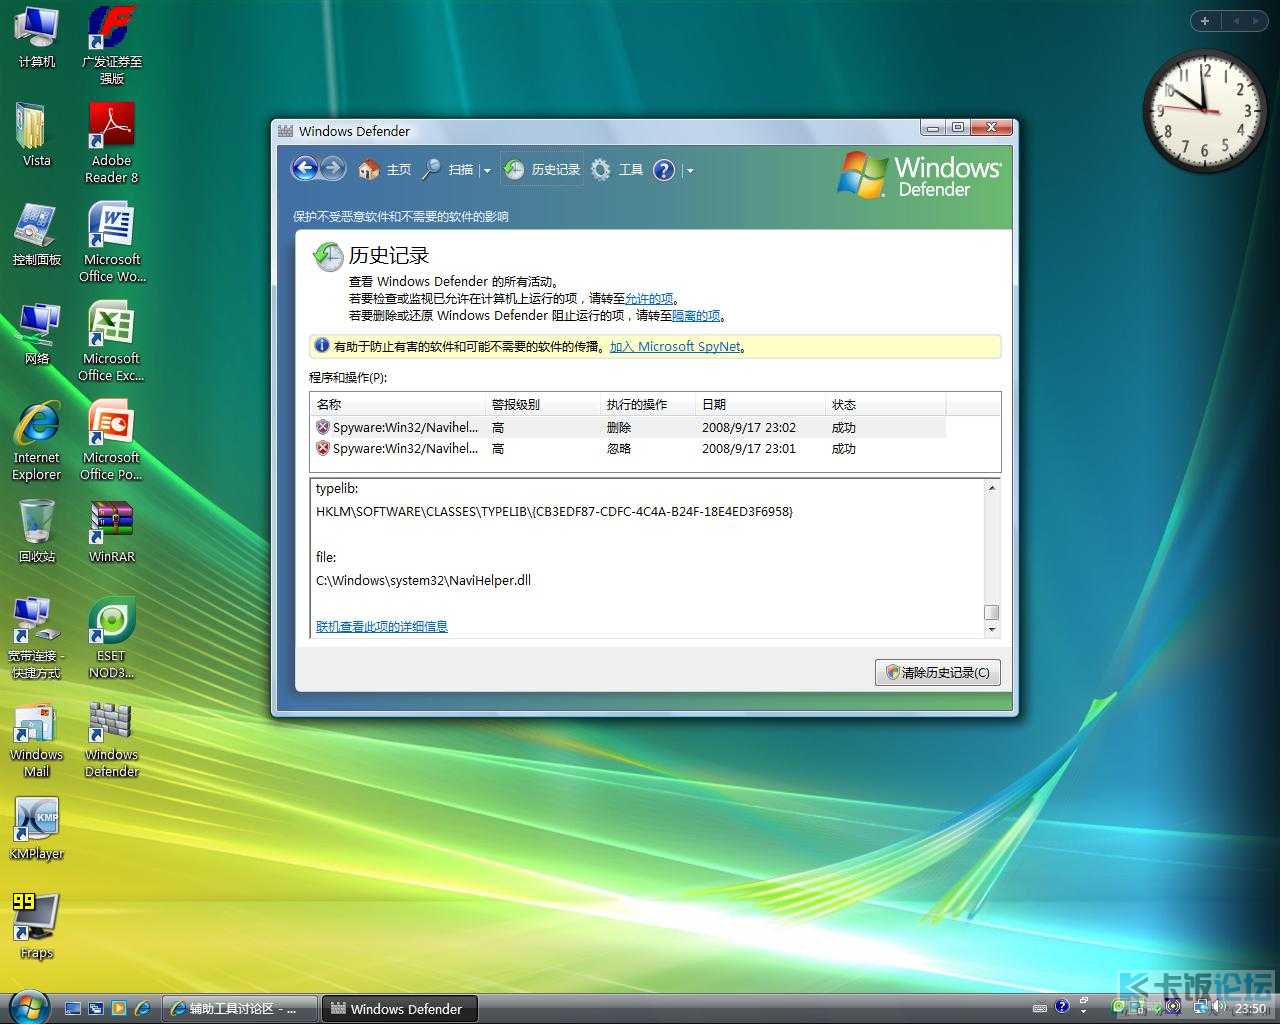Image resolution: width=1280 pixels, height=1024 pixels.
Task: Select the Vista folder desktop icon
Action: tap(37, 135)
